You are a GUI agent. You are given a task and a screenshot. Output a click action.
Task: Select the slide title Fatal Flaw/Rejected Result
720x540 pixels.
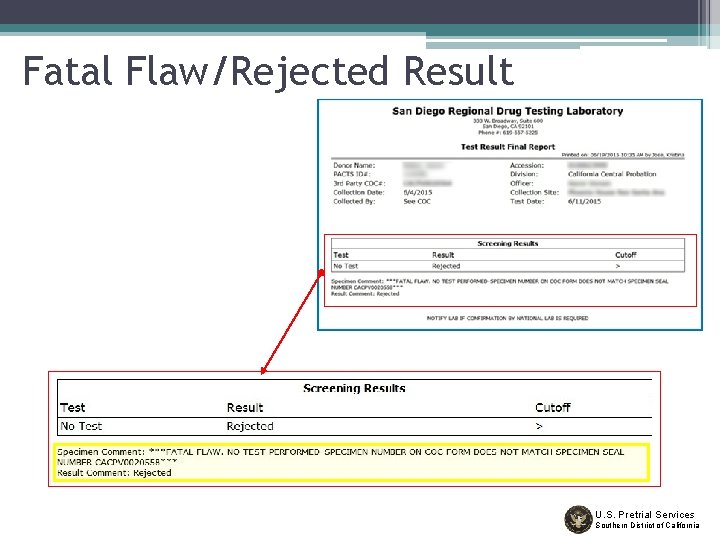268,71
